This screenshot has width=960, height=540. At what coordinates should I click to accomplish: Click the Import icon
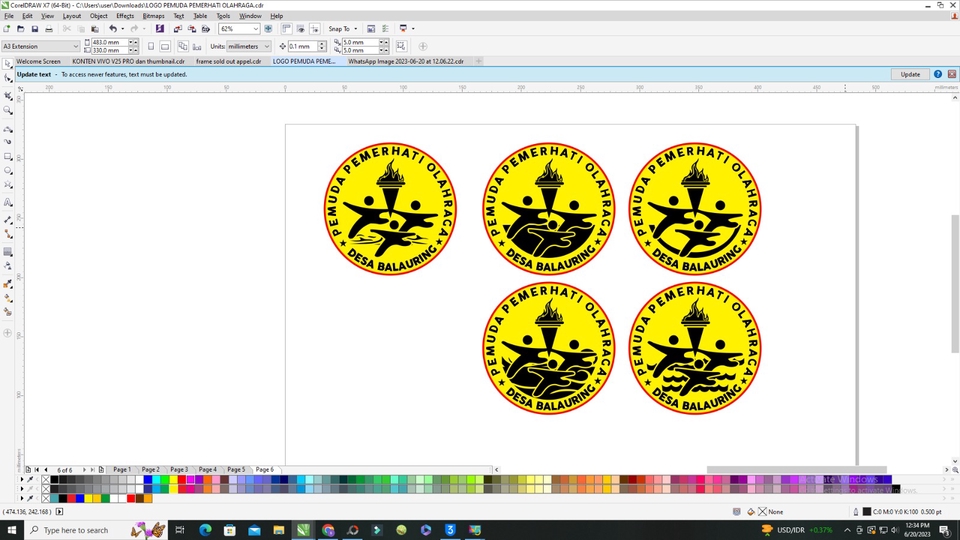178,29
